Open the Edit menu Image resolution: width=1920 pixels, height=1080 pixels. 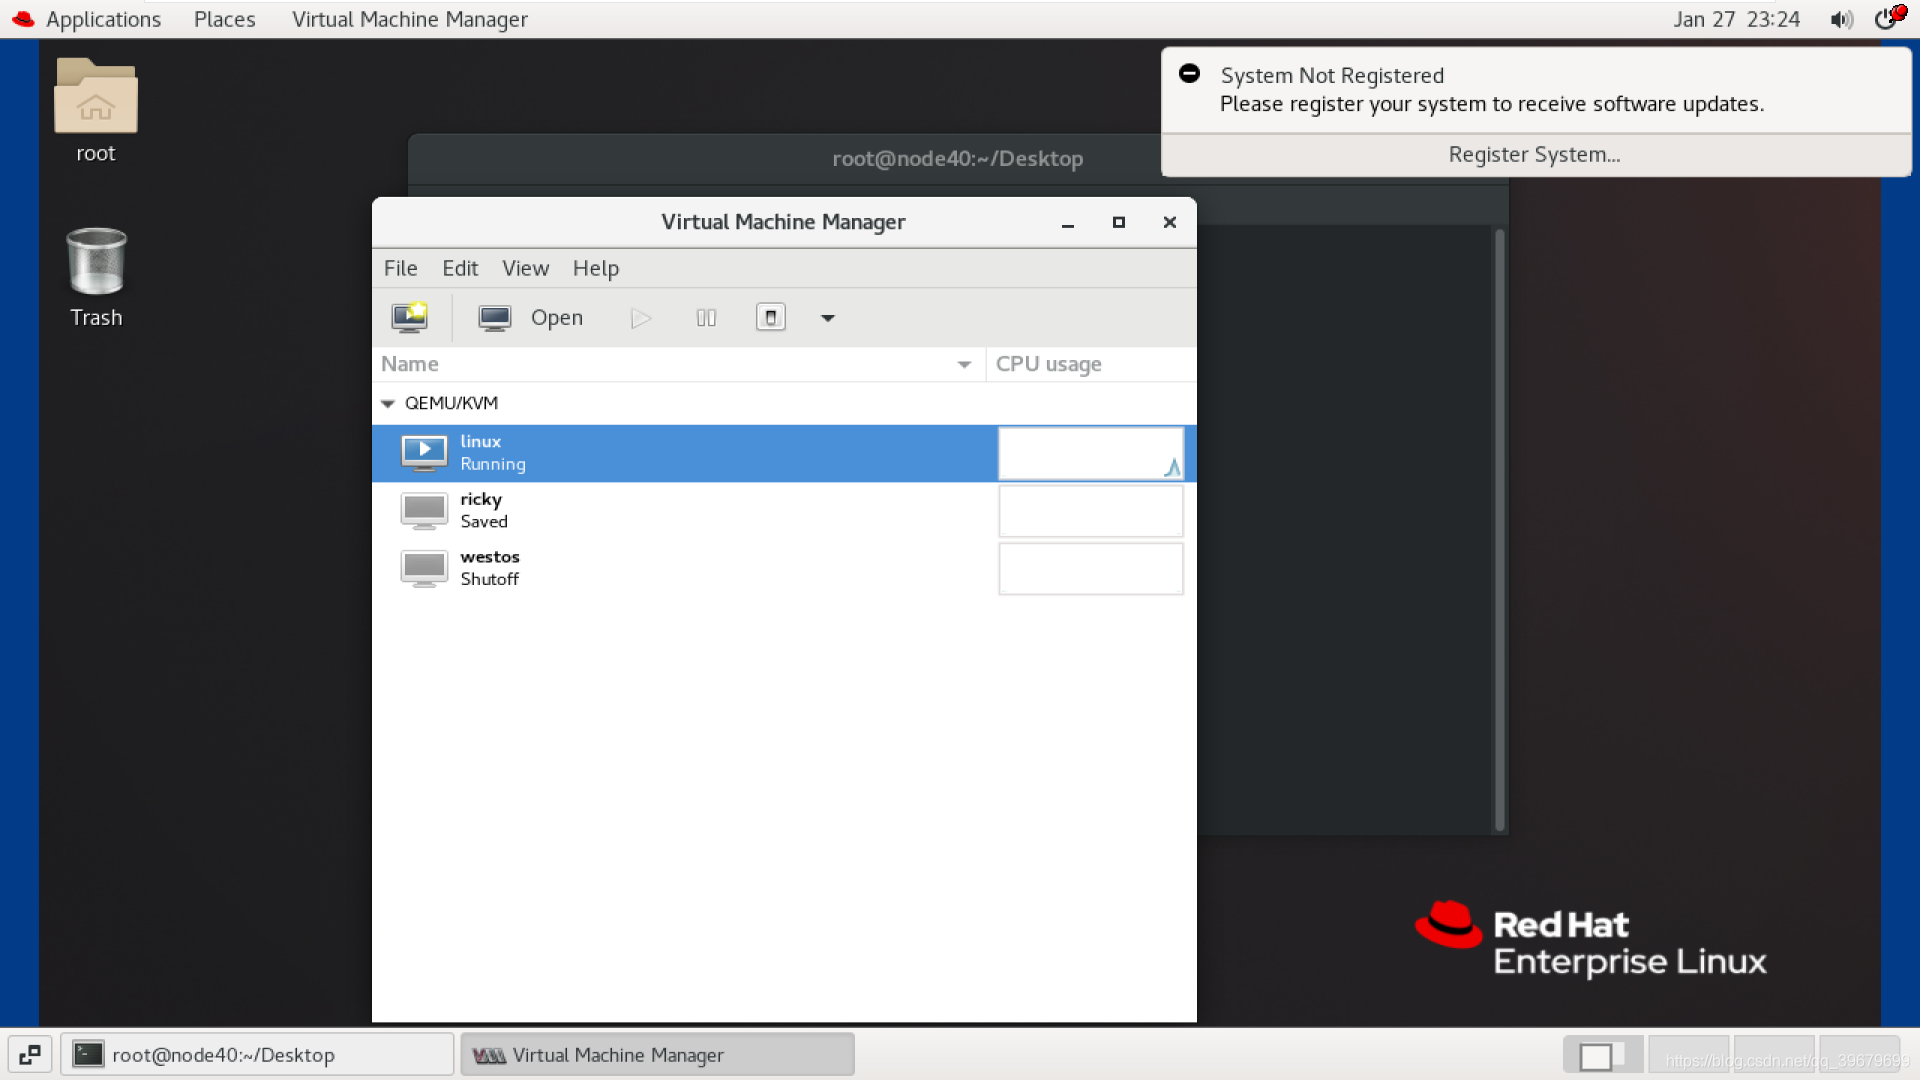tap(460, 268)
